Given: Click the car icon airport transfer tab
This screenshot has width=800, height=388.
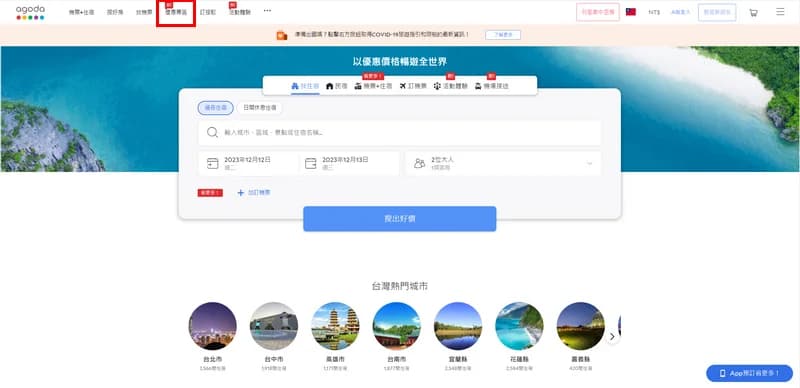Looking at the screenshot, I should coord(478,86).
